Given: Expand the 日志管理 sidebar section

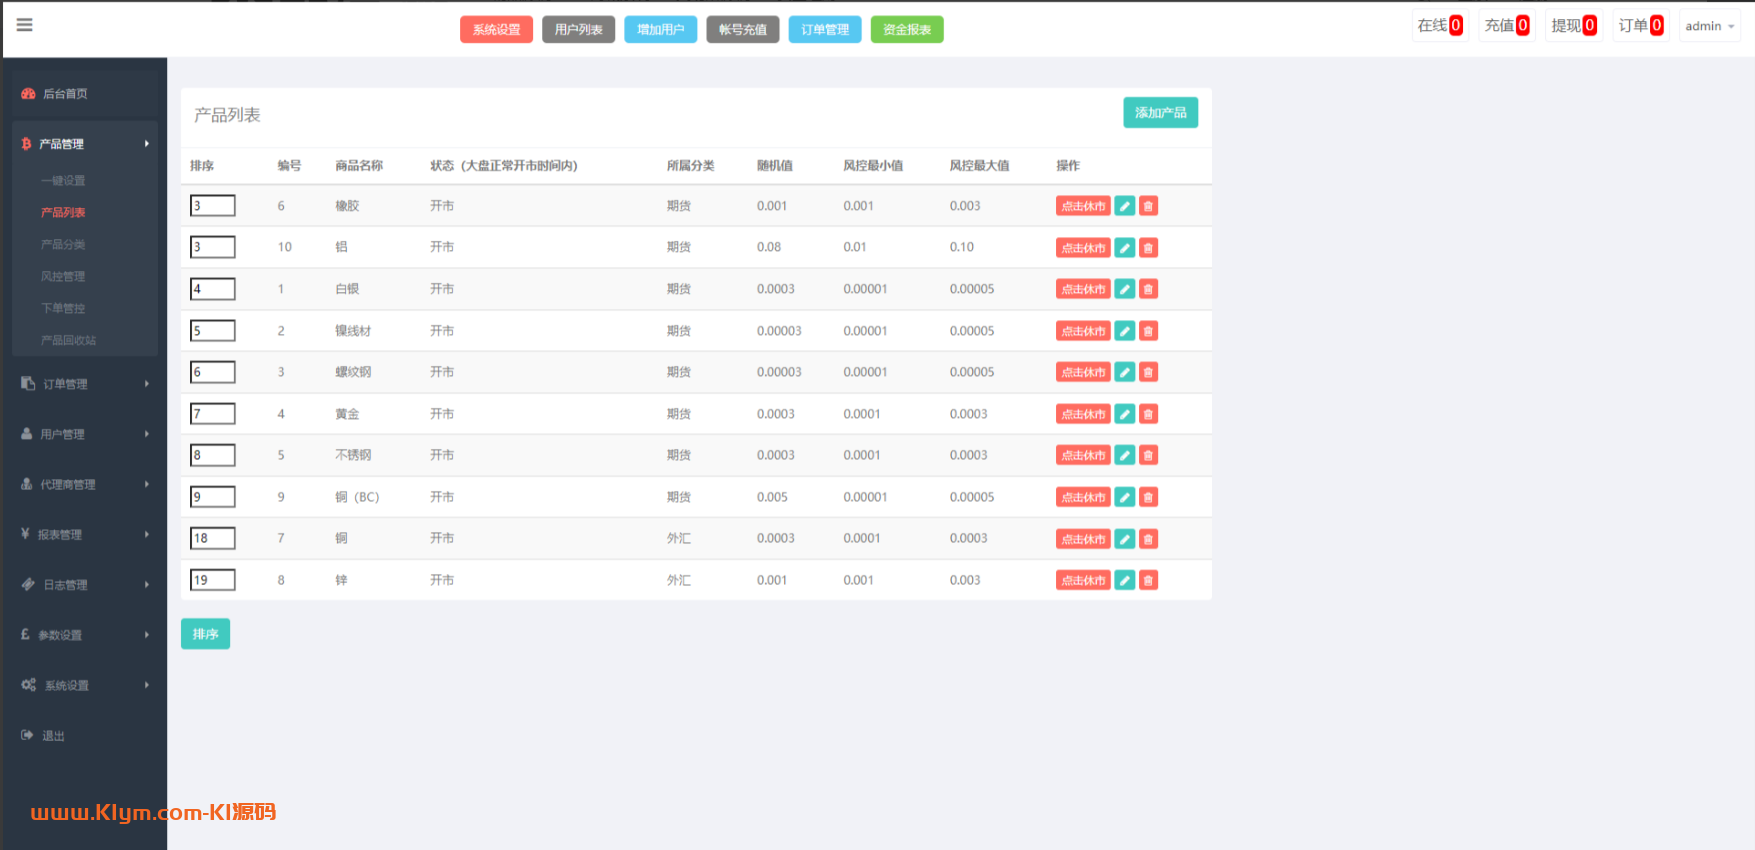Looking at the screenshot, I should coord(85,585).
